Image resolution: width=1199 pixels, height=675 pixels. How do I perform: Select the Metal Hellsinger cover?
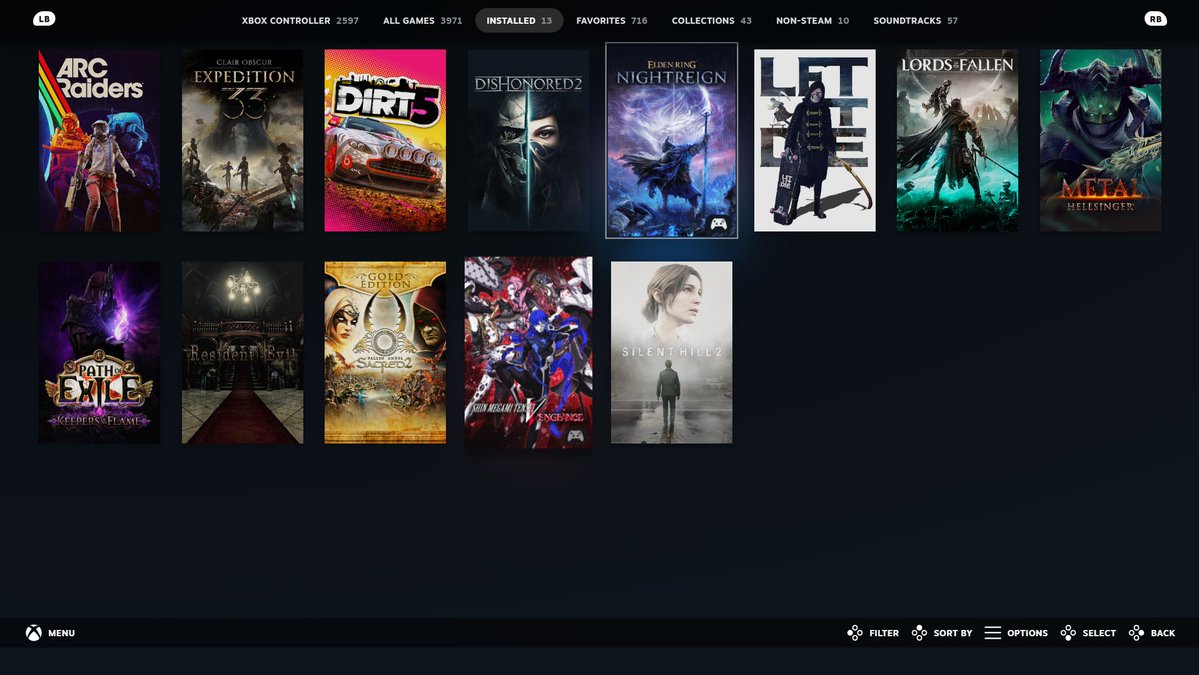(1100, 141)
